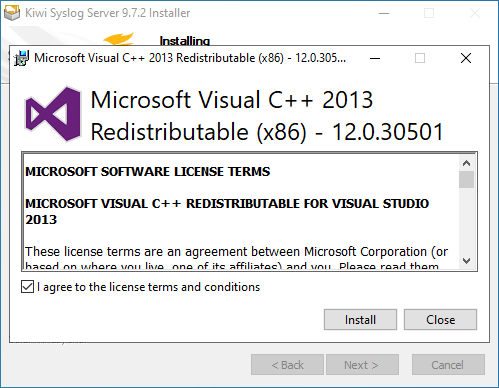The width and height of the screenshot is (499, 388).
Task: Click Cancel in Kiwi Syslog installer
Action: 448,365
